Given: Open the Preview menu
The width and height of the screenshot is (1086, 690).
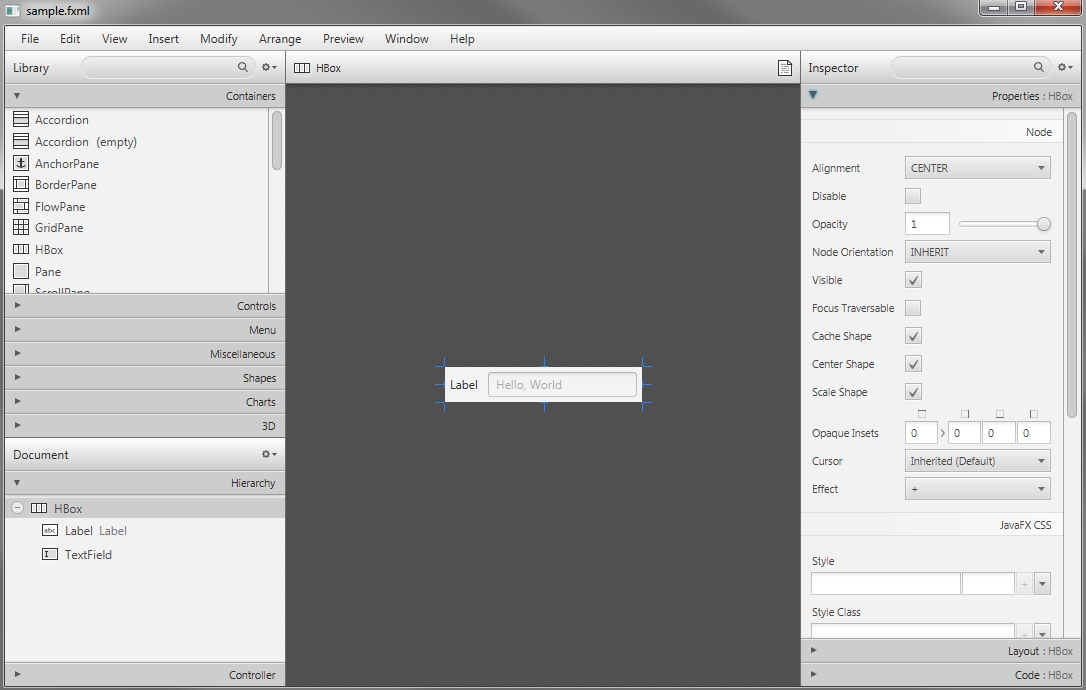Looking at the screenshot, I should point(343,39).
